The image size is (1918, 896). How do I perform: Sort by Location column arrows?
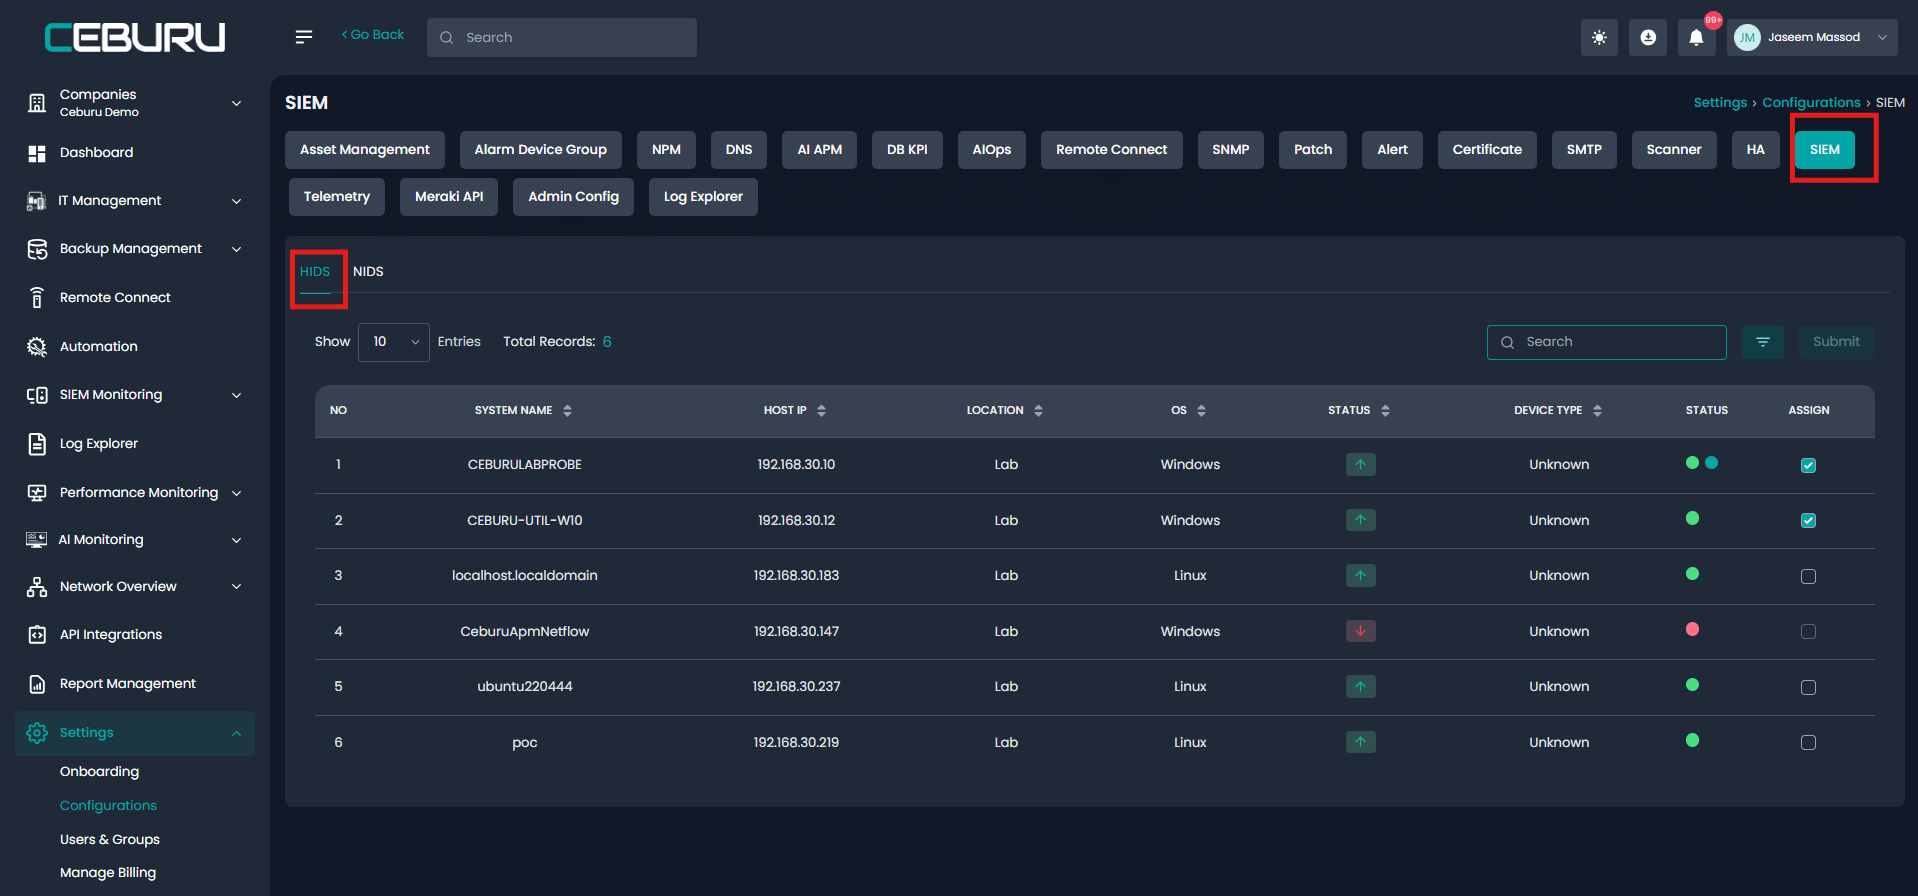click(x=1038, y=411)
